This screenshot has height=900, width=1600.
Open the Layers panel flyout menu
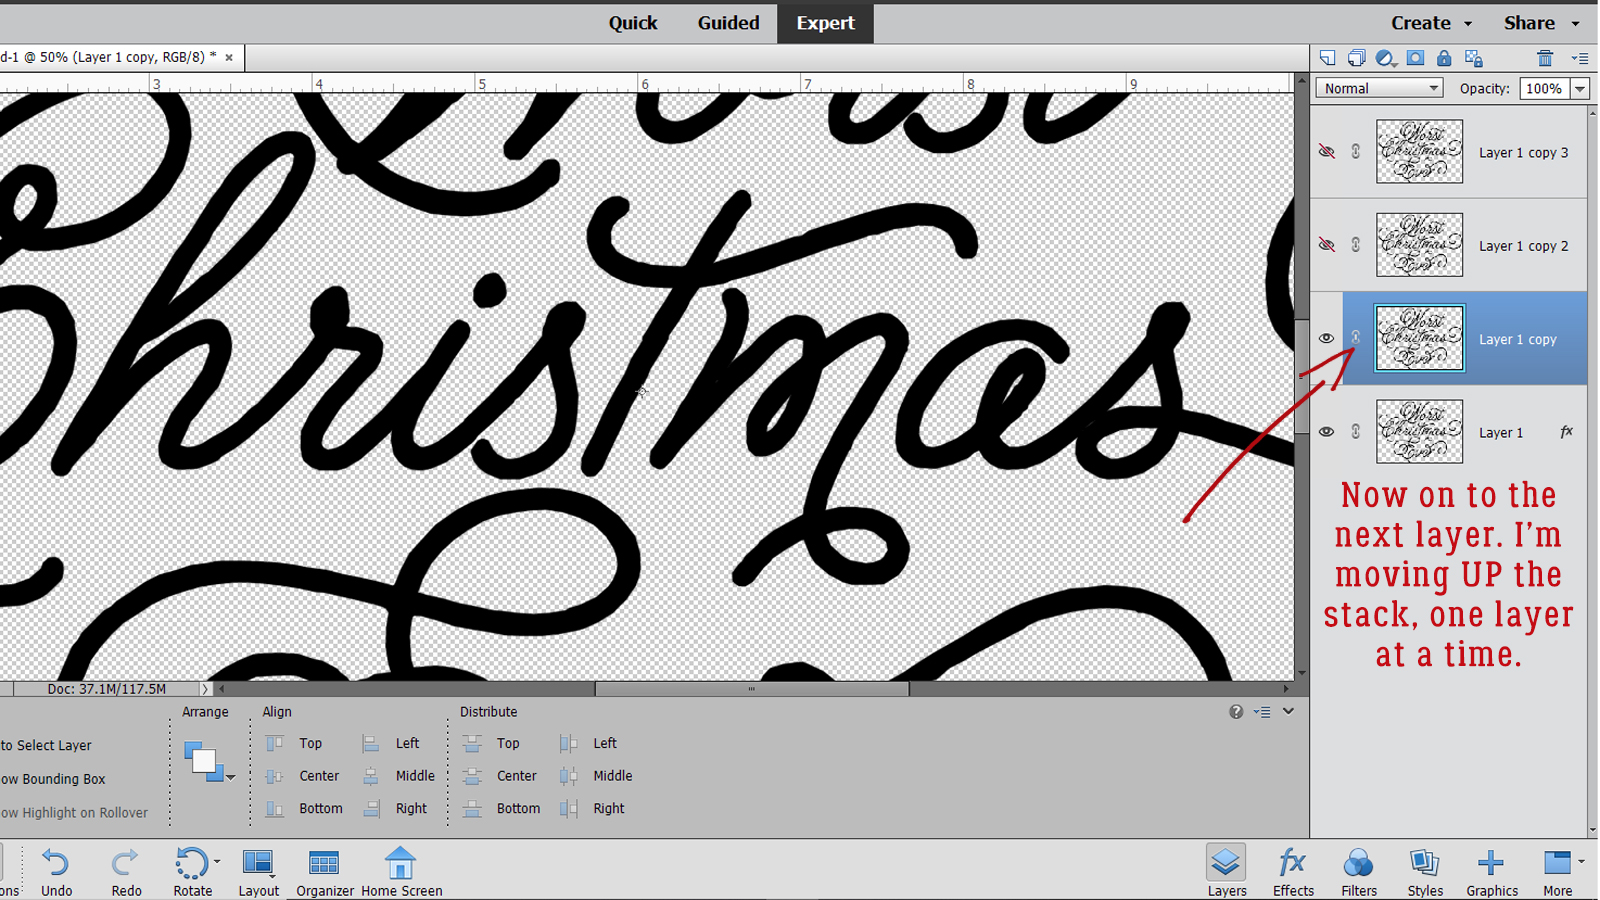1580,58
